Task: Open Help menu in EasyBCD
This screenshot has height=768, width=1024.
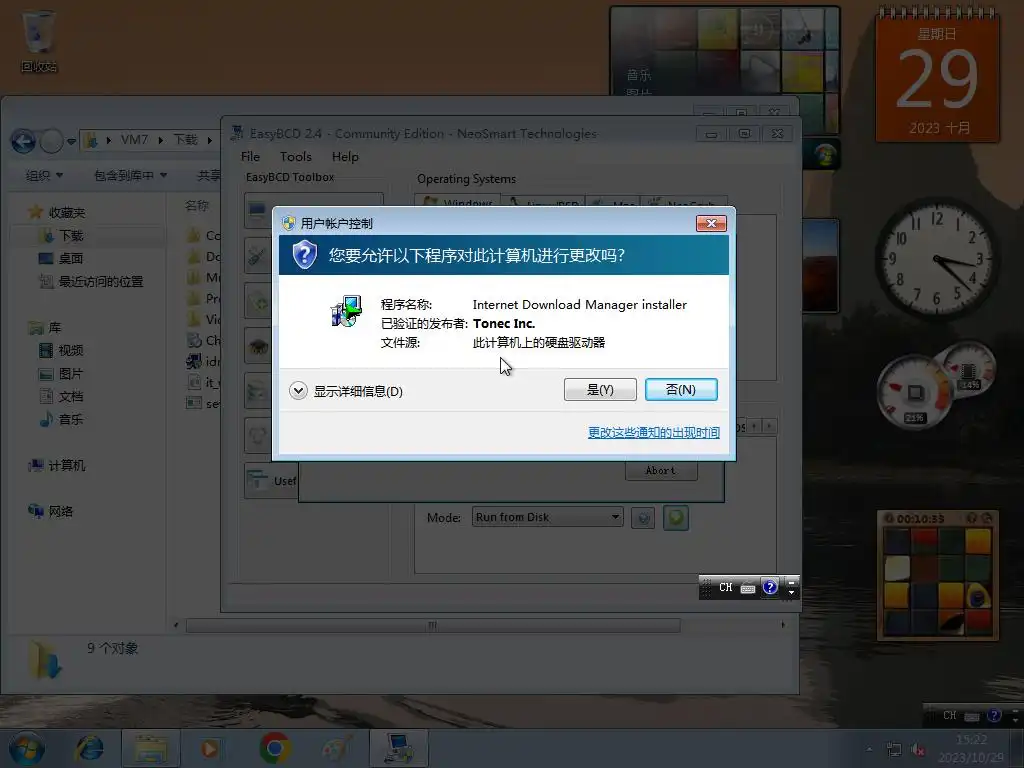Action: click(x=345, y=157)
